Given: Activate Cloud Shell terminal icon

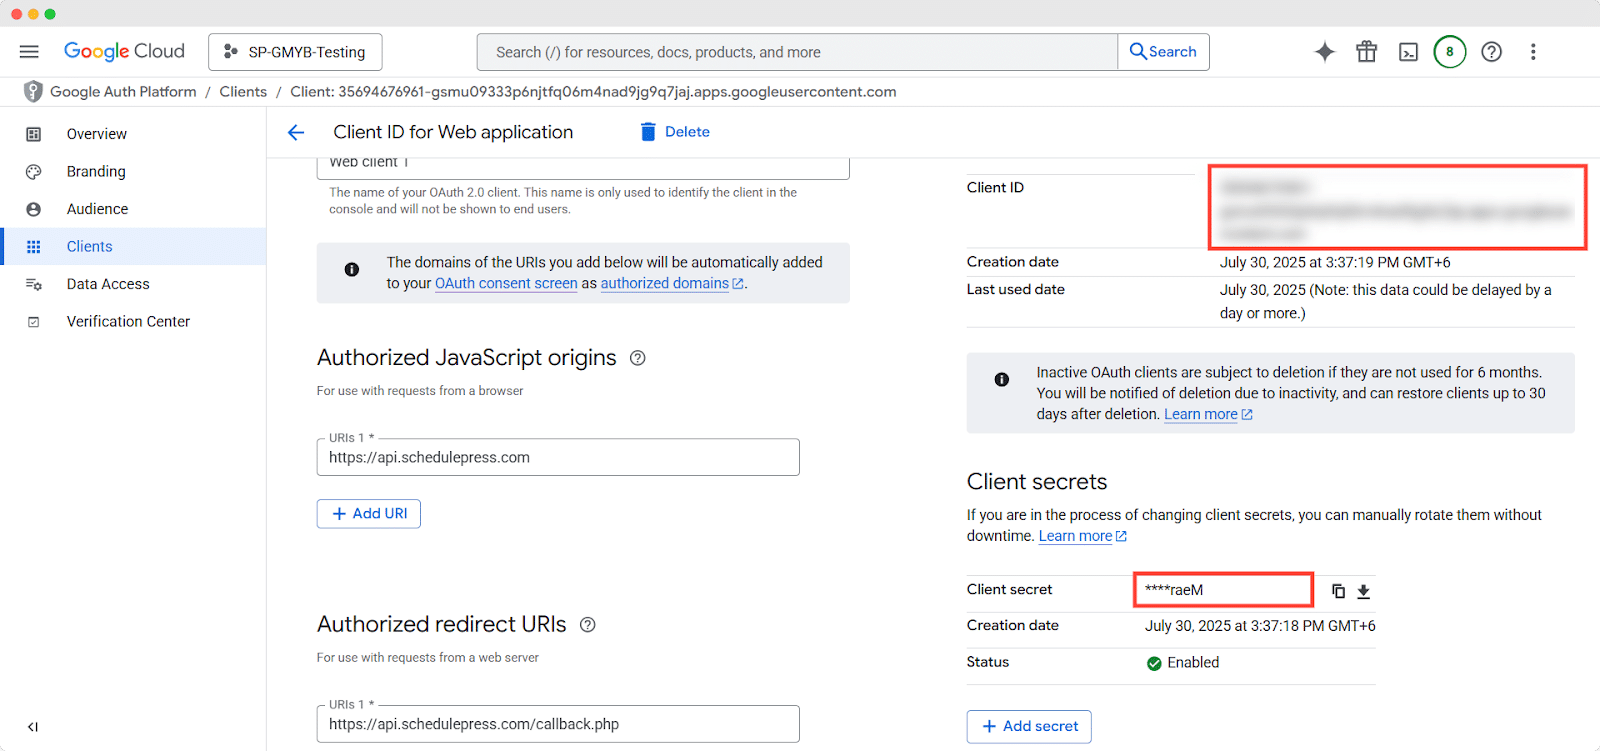Looking at the screenshot, I should [x=1408, y=52].
